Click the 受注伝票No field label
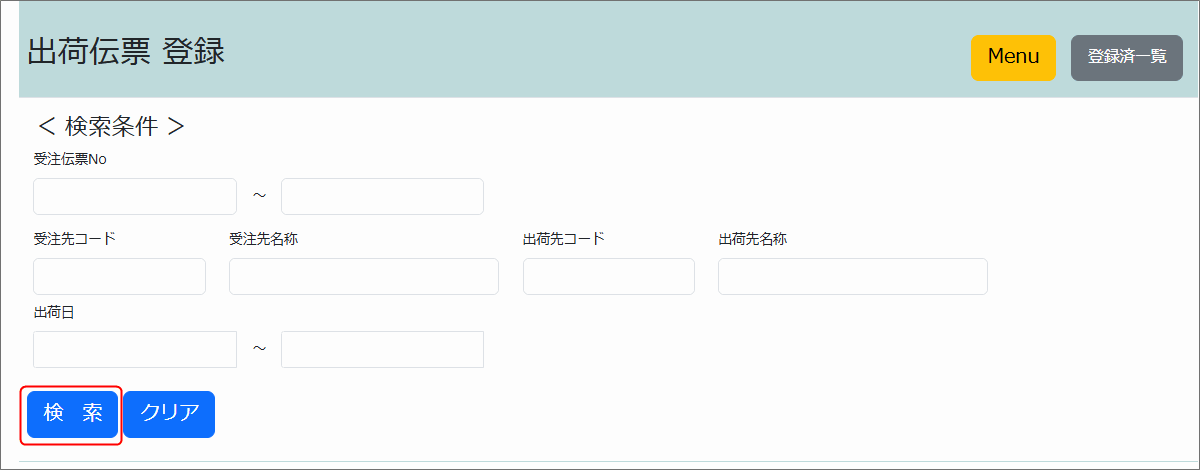 (70, 158)
